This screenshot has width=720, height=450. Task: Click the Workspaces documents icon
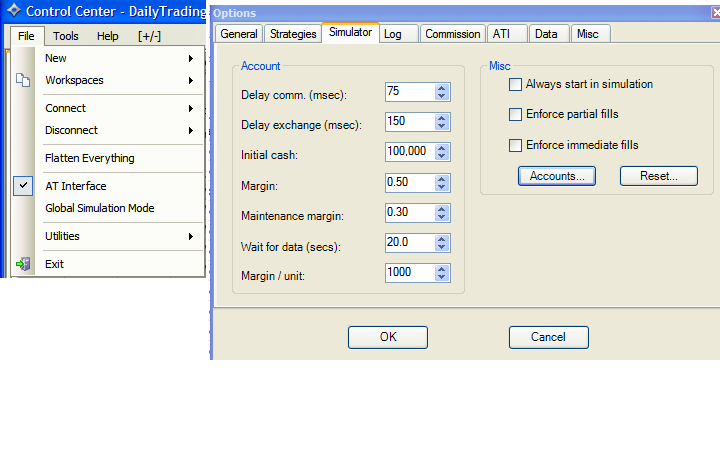click(23, 80)
